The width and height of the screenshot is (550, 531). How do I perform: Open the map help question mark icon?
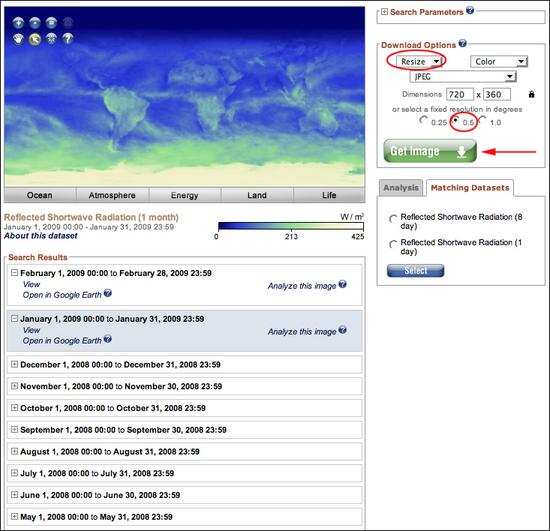(x=68, y=39)
